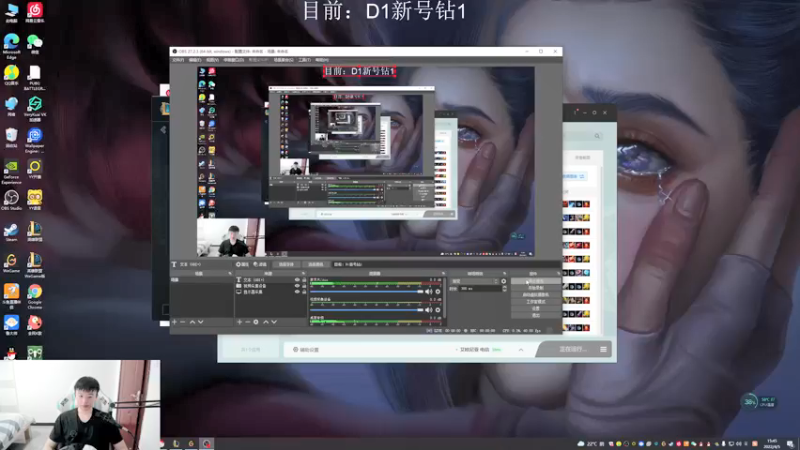
Task: Lock the display capture source
Action: pyautogui.click(x=304, y=292)
